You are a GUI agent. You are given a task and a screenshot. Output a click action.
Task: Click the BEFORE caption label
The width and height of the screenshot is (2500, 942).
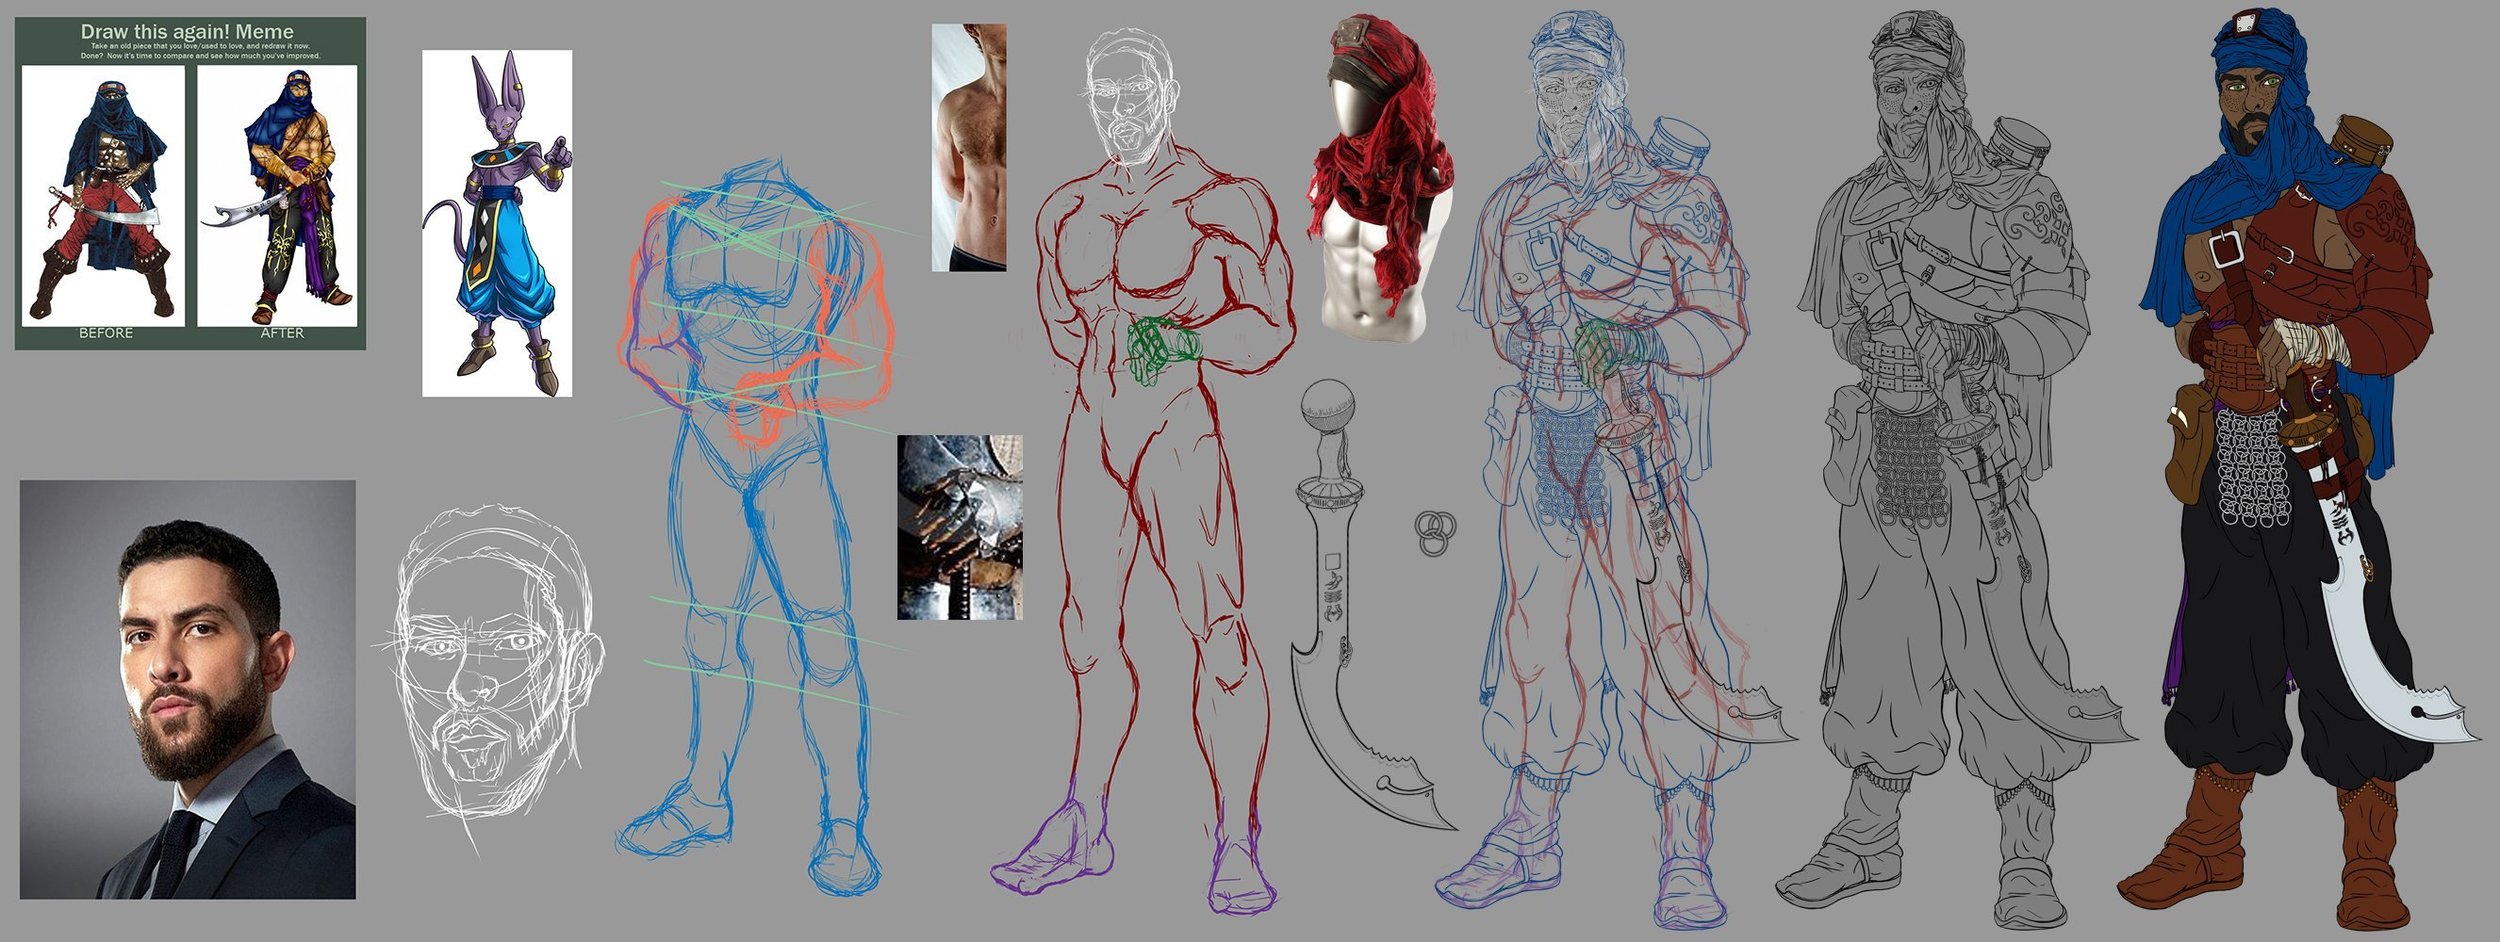(105, 333)
